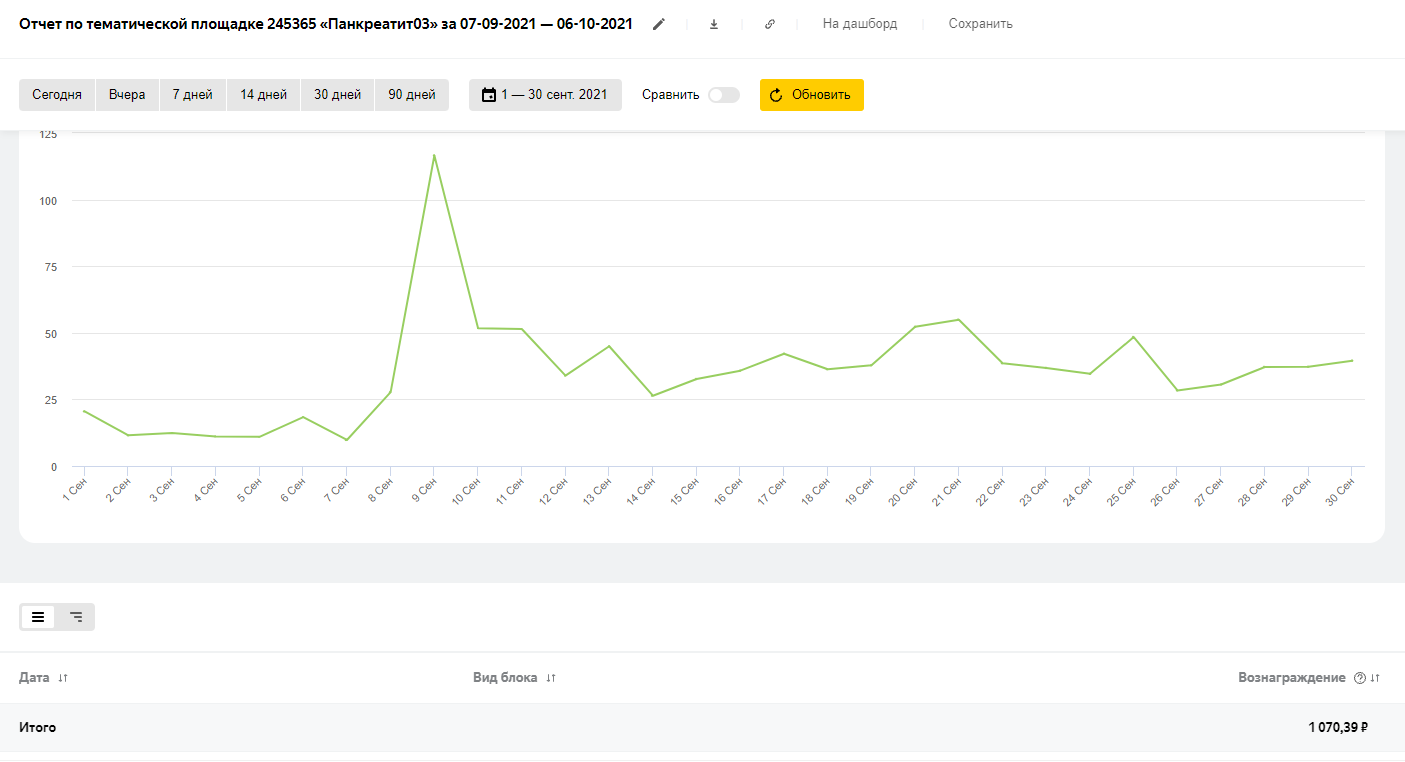Screen dimensions: 1405x762
Task: Click the help icon next to Вознаграждение
Action: click(1359, 678)
